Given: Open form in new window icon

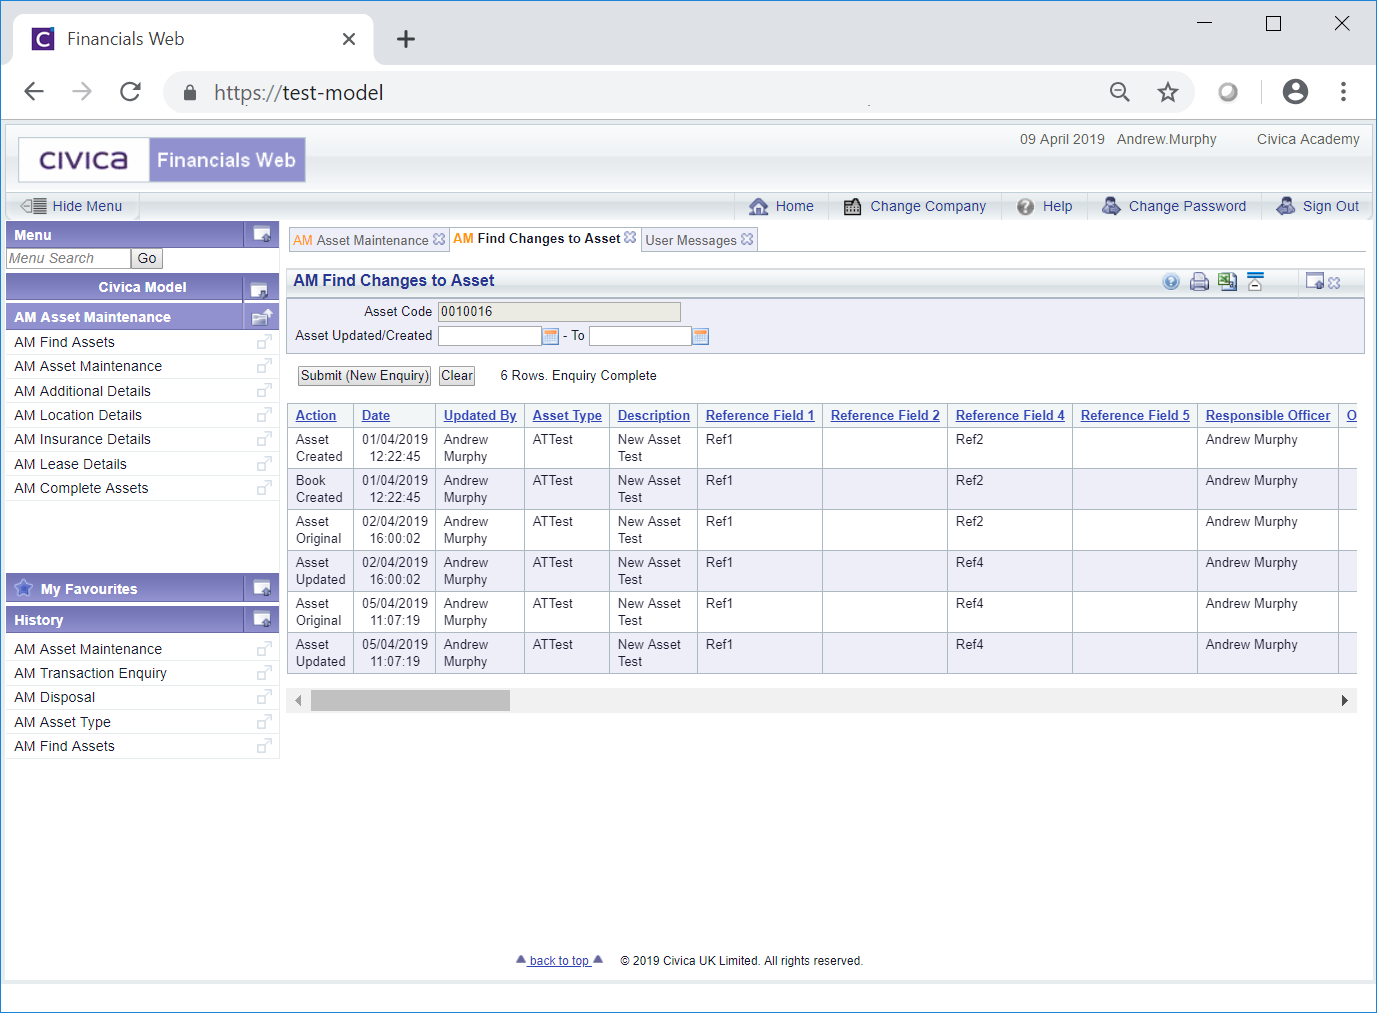Looking at the screenshot, I should tap(1315, 282).
